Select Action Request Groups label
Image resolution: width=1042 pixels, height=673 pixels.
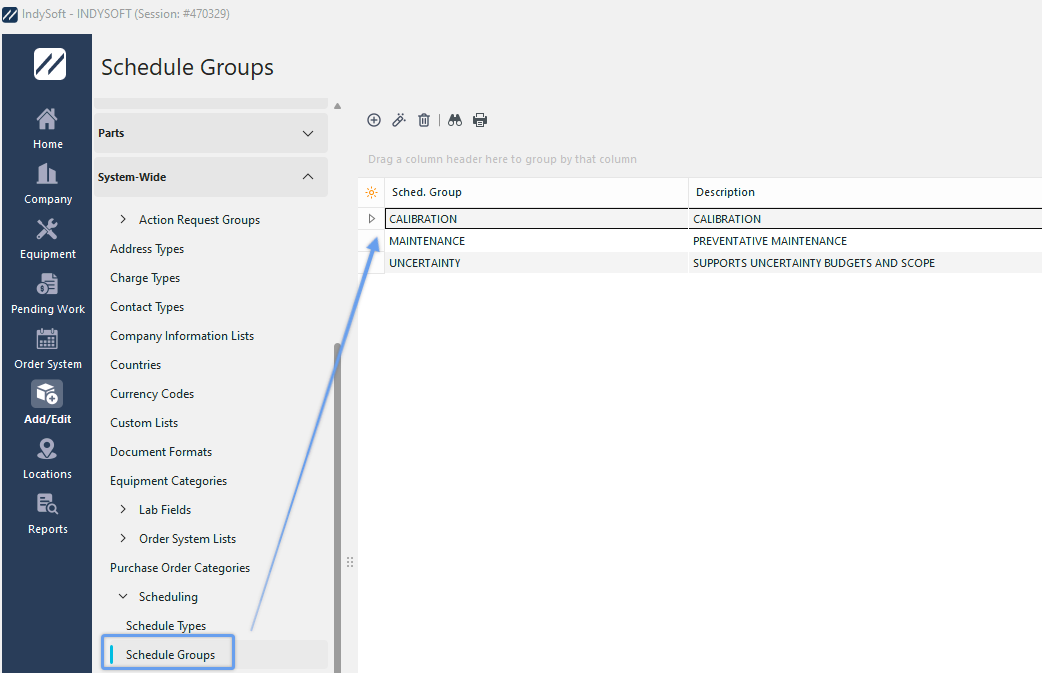click(199, 220)
